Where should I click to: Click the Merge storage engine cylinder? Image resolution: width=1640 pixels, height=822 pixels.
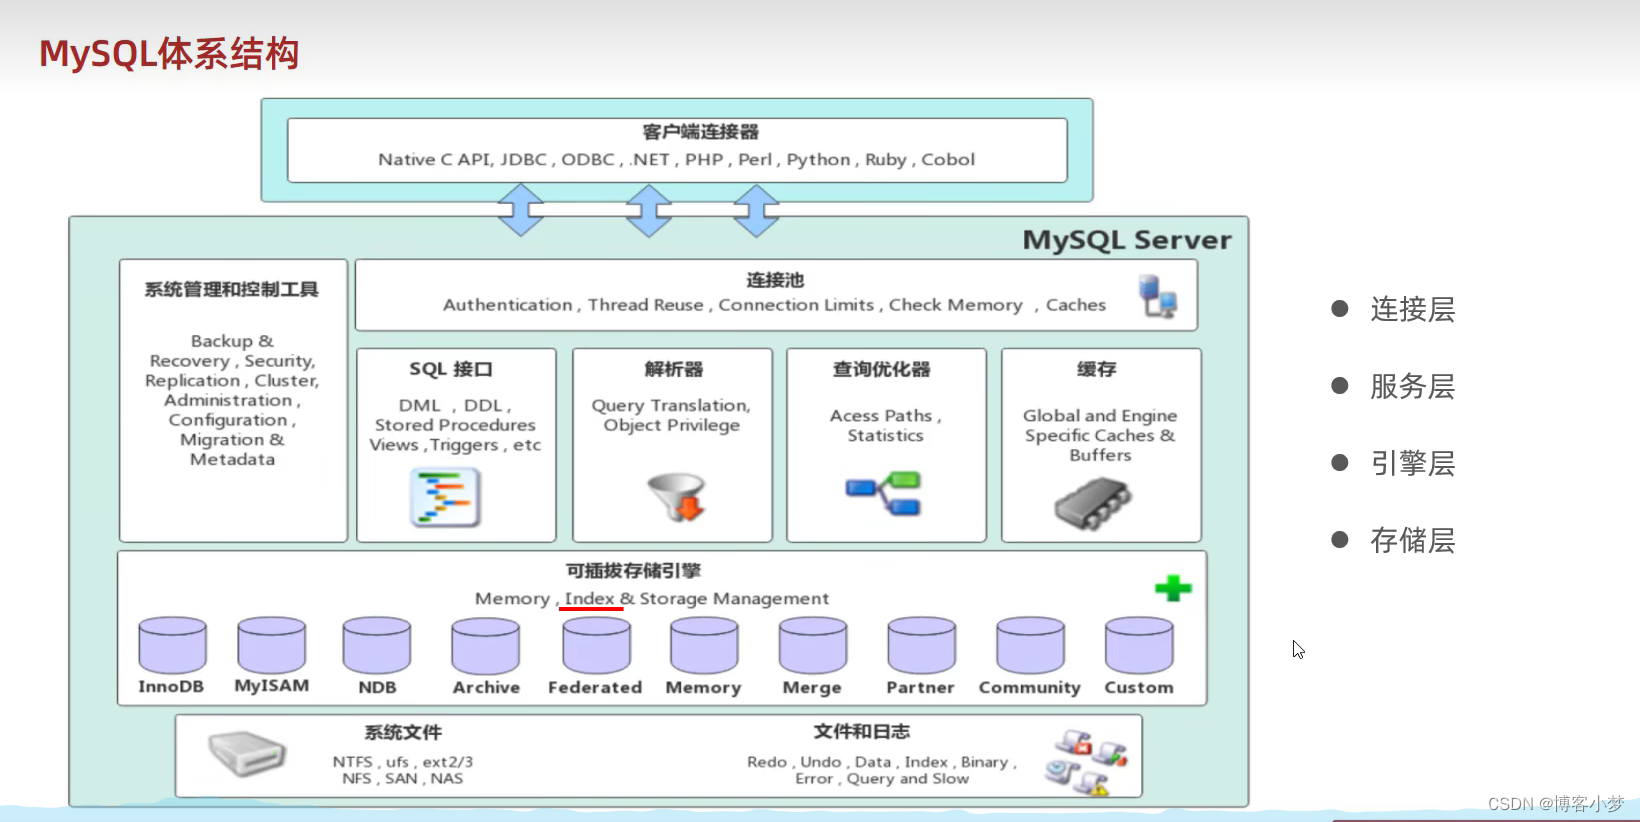click(x=813, y=646)
